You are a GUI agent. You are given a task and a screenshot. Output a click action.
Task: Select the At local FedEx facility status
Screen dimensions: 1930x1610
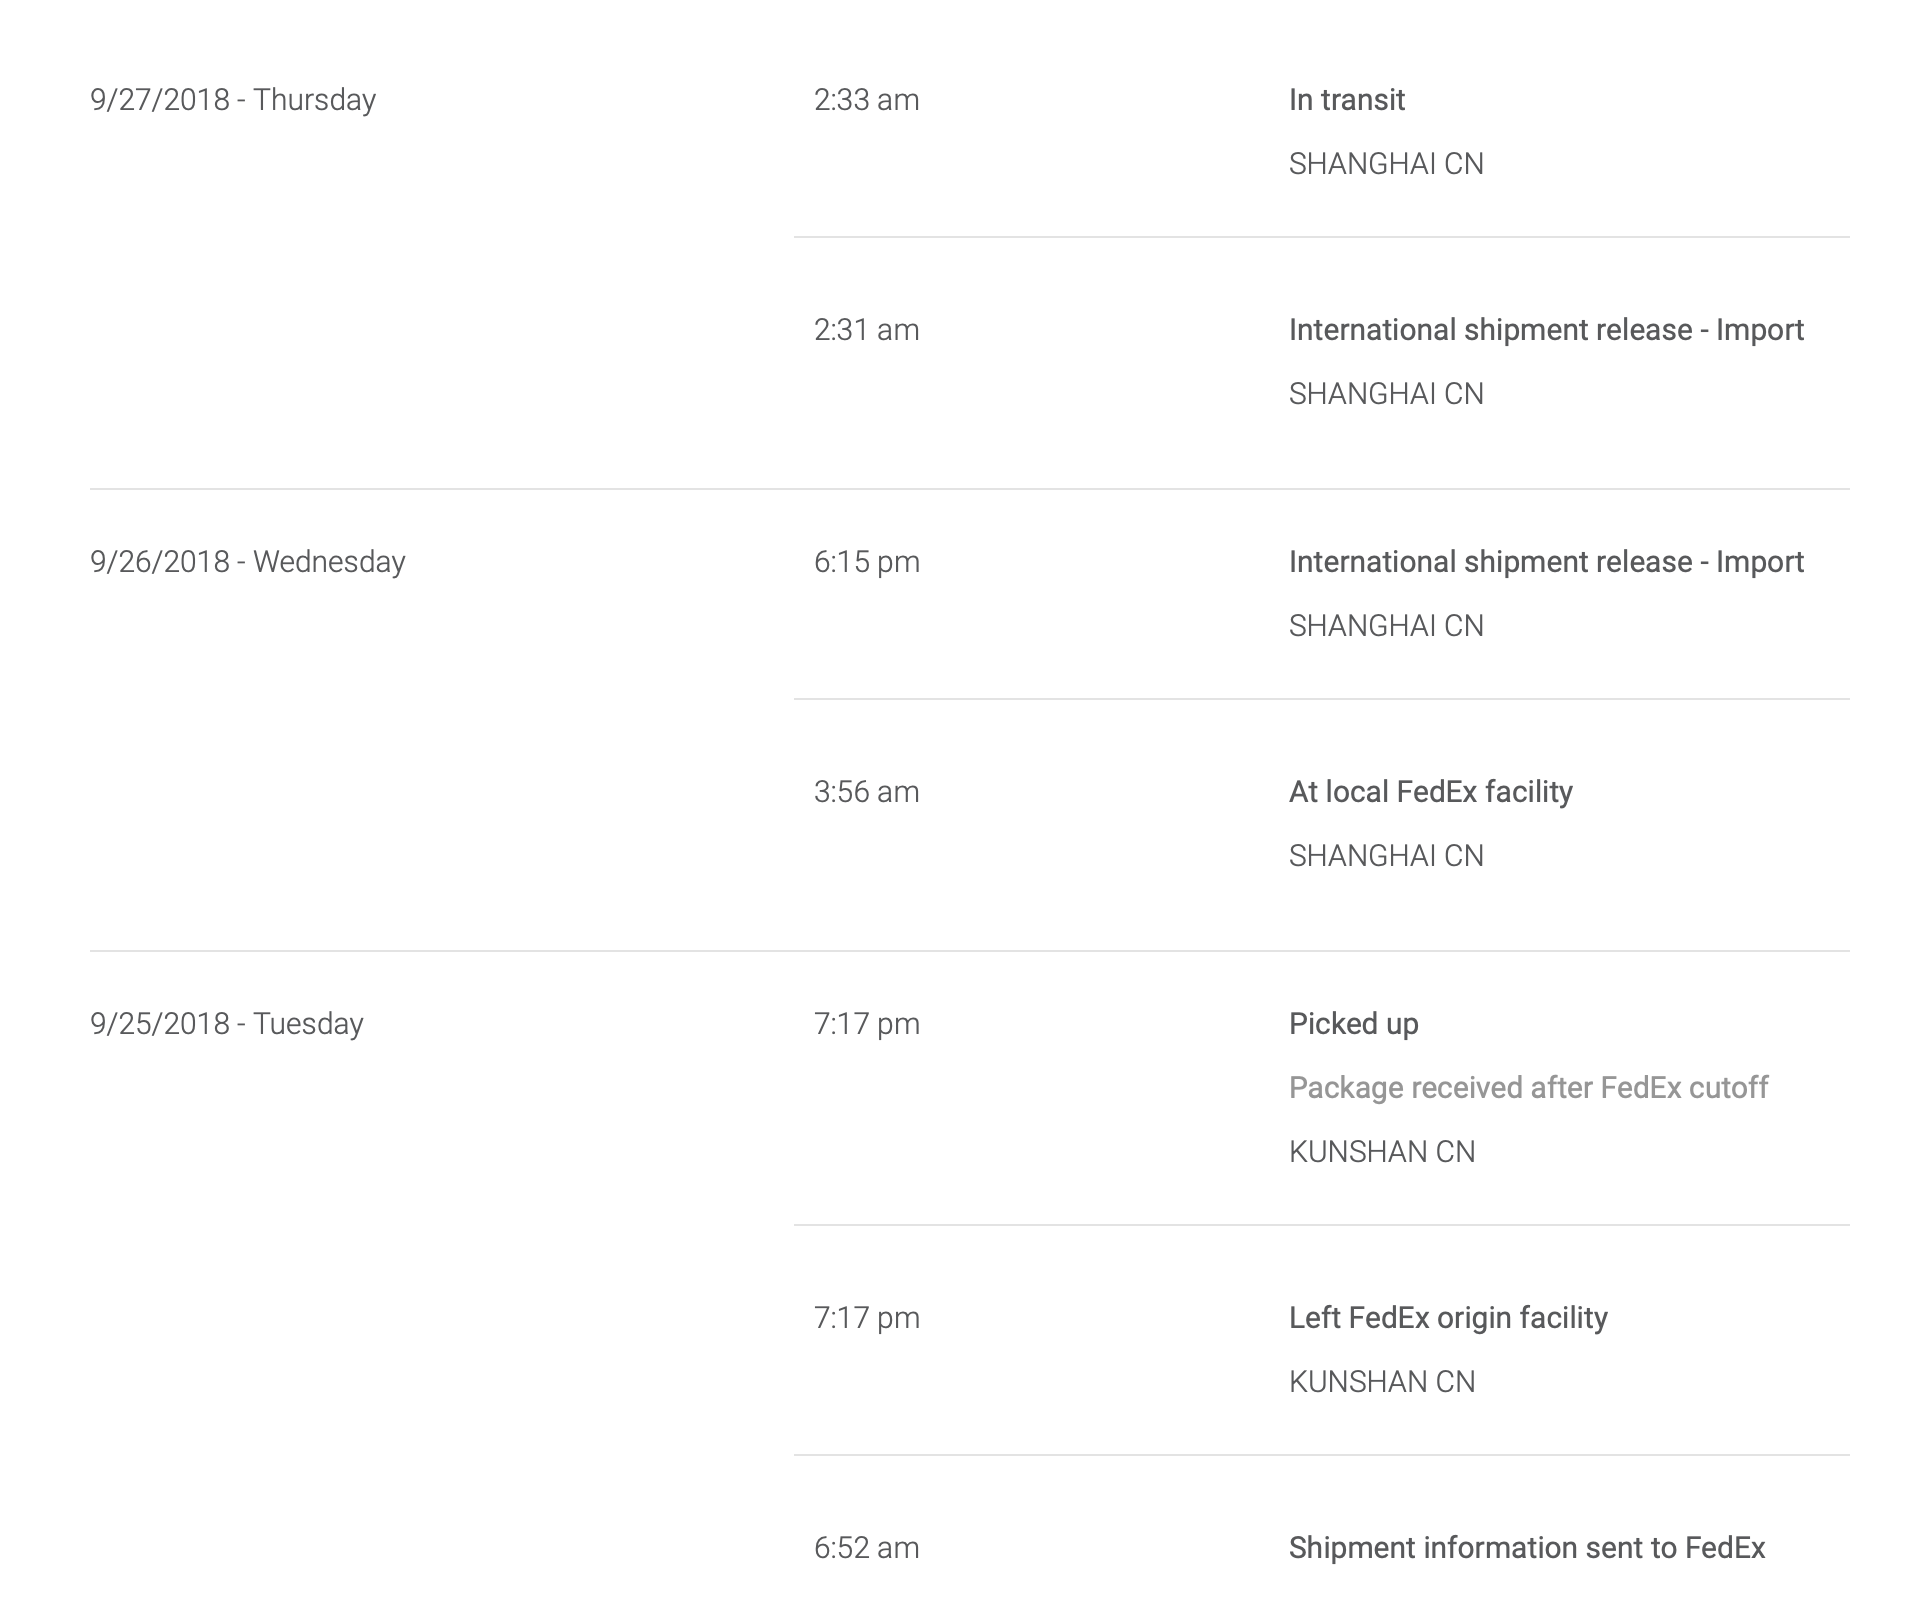pos(1430,792)
